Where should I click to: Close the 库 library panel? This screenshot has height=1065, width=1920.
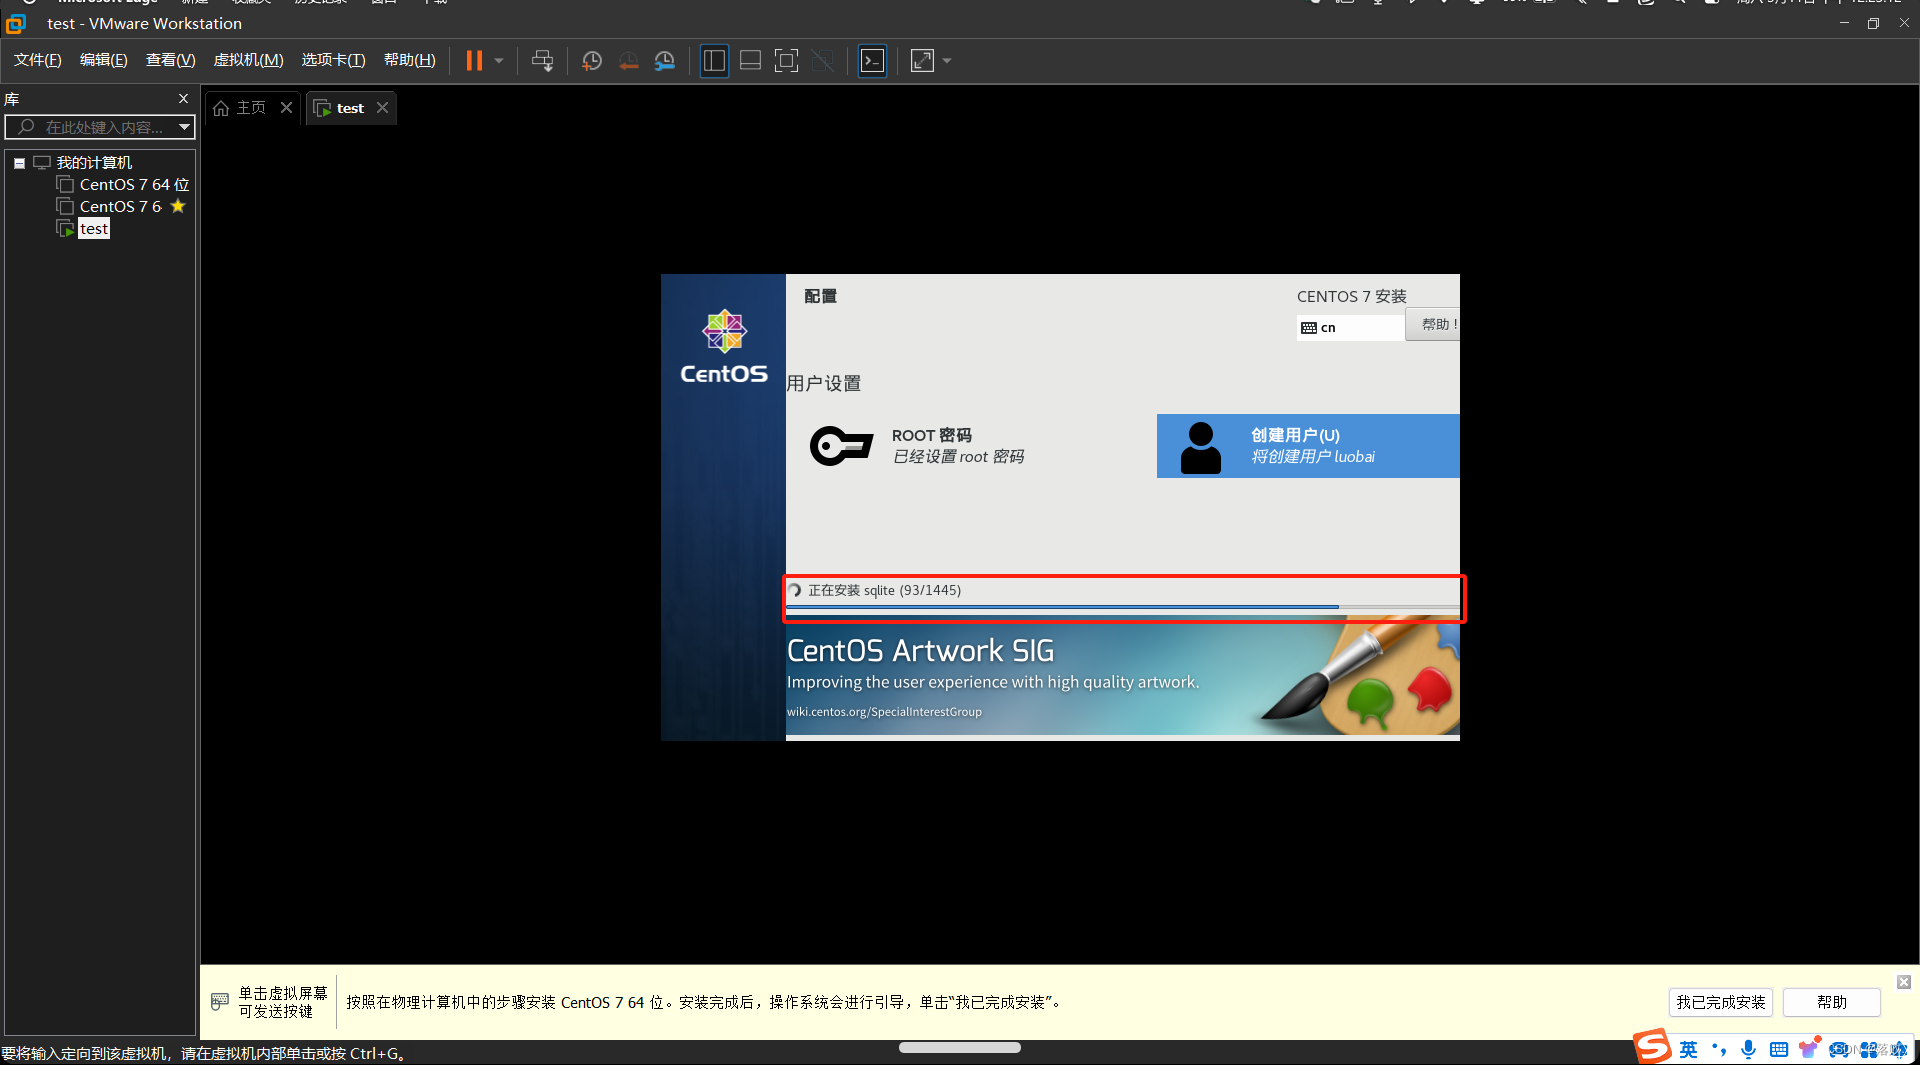click(x=183, y=98)
